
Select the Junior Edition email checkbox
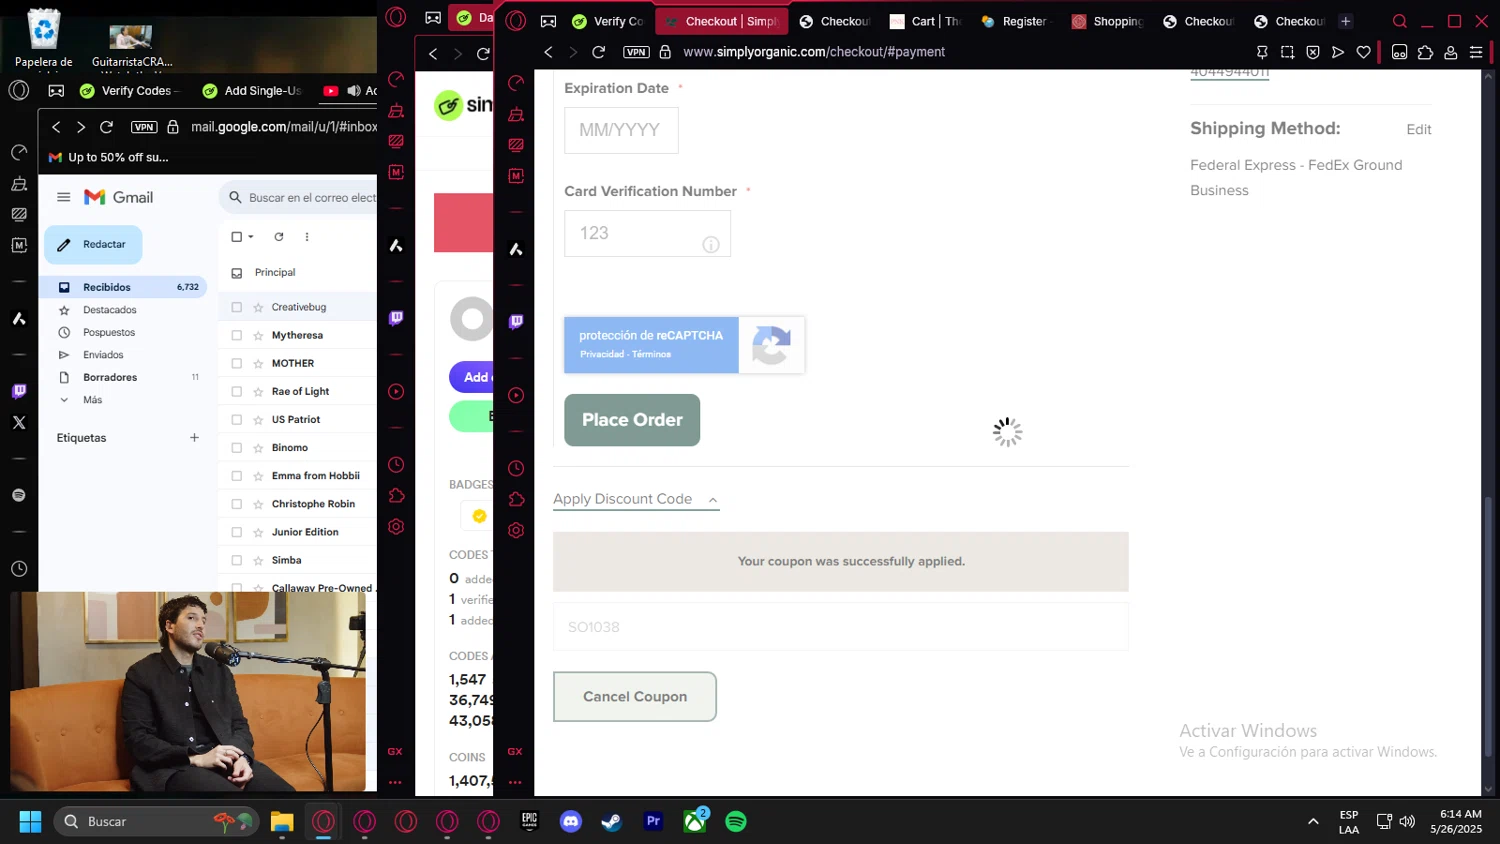coord(237,532)
